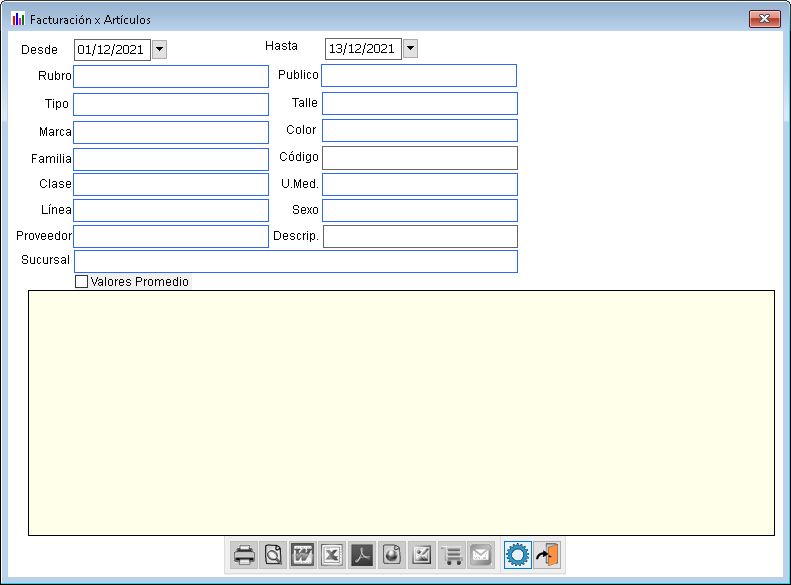Screen dimensions: 791x585
Task: Select the Sucursal input field
Action: click(x=296, y=261)
